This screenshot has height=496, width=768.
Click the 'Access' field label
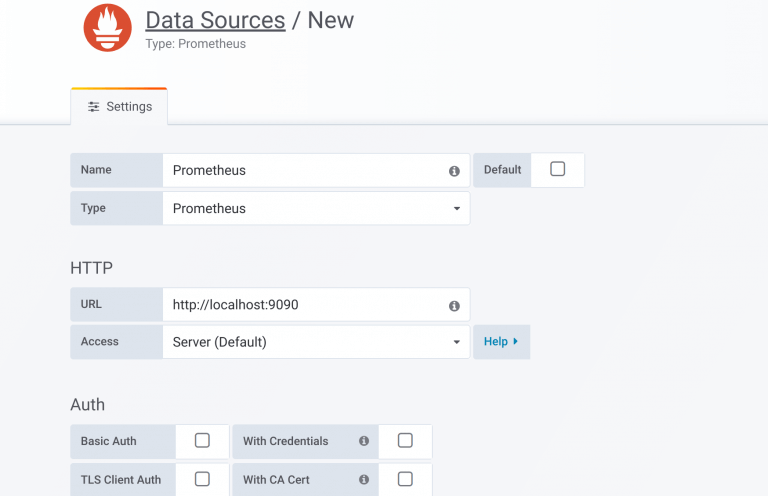point(99,341)
